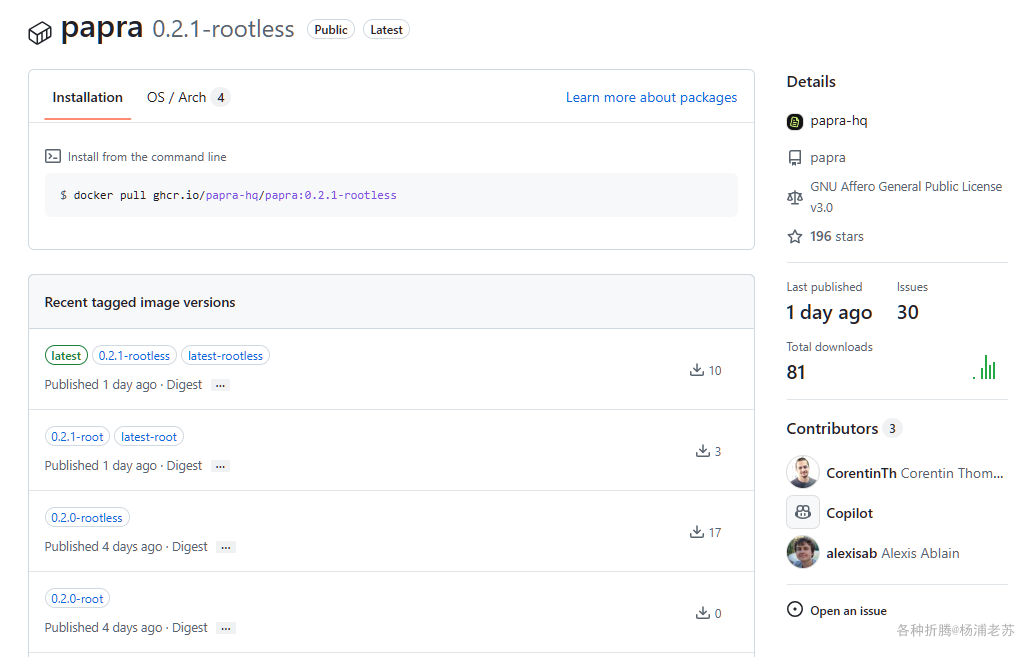Click the Contributors count badge 3
Viewport: 1036px width, 657px height.
click(892, 428)
